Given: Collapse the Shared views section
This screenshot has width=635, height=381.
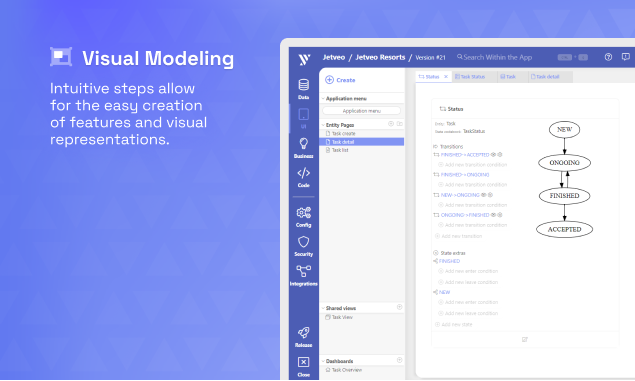Looking at the screenshot, I should (x=323, y=308).
